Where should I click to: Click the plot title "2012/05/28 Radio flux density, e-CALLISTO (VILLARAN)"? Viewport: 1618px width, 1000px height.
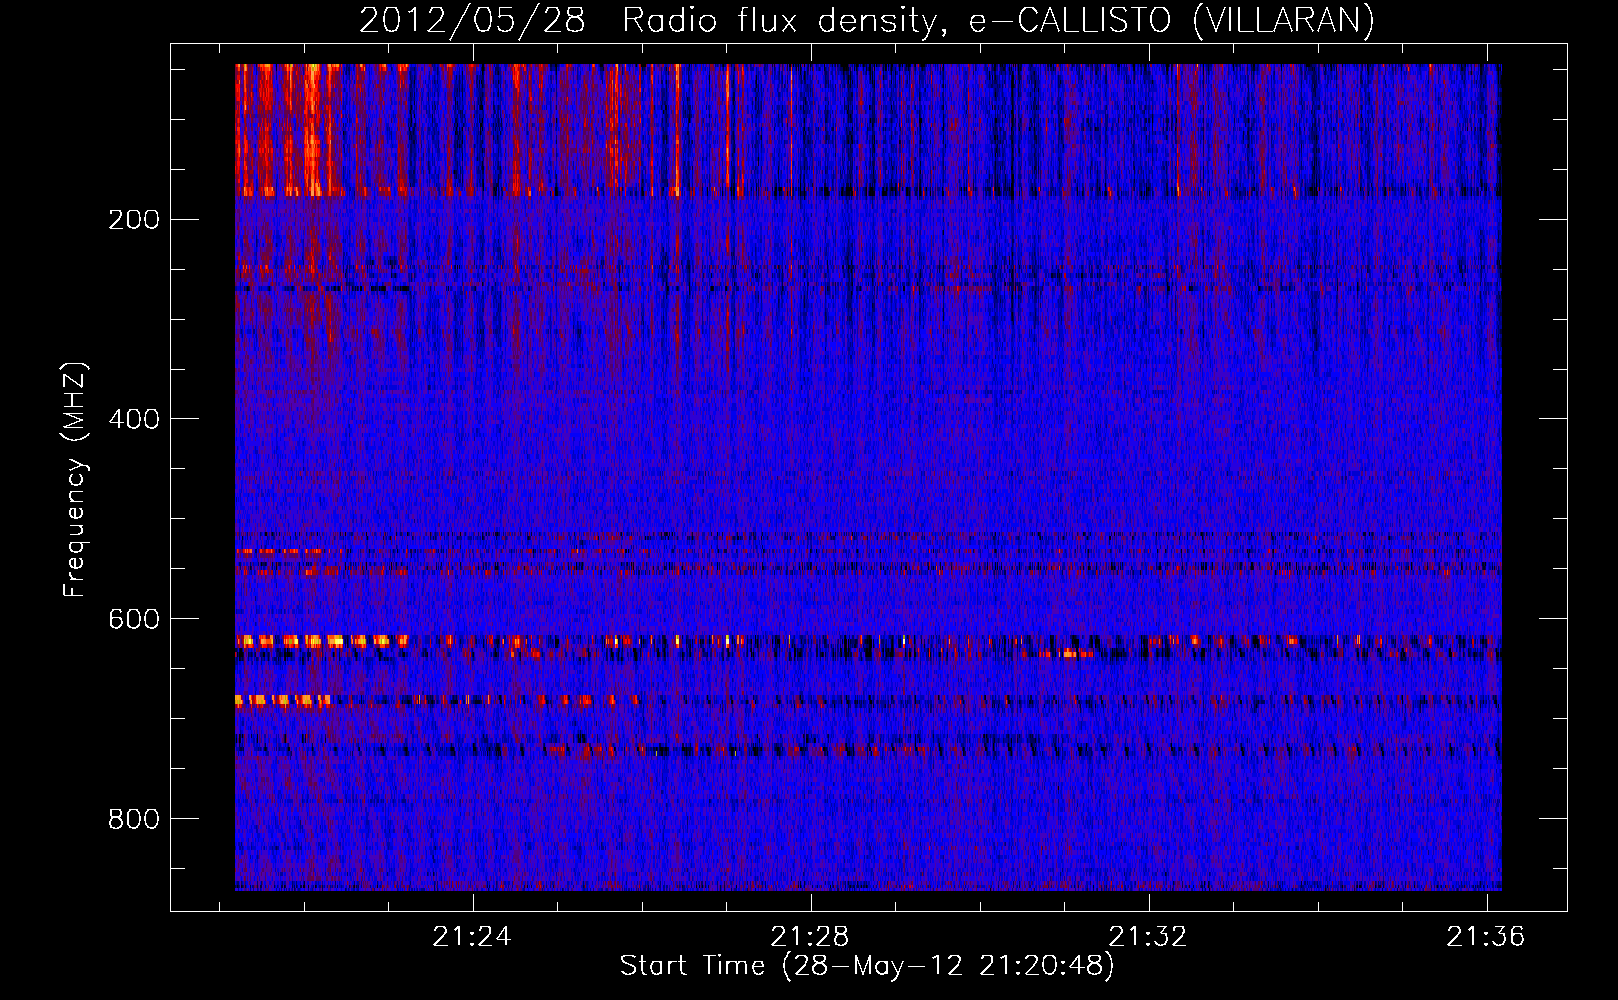tap(867, 20)
